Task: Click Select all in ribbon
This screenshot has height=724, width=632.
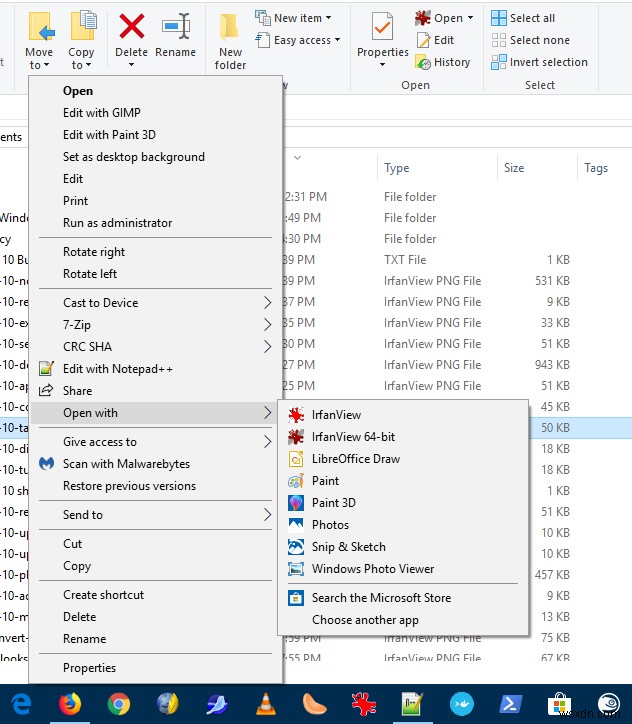Action: tap(523, 18)
